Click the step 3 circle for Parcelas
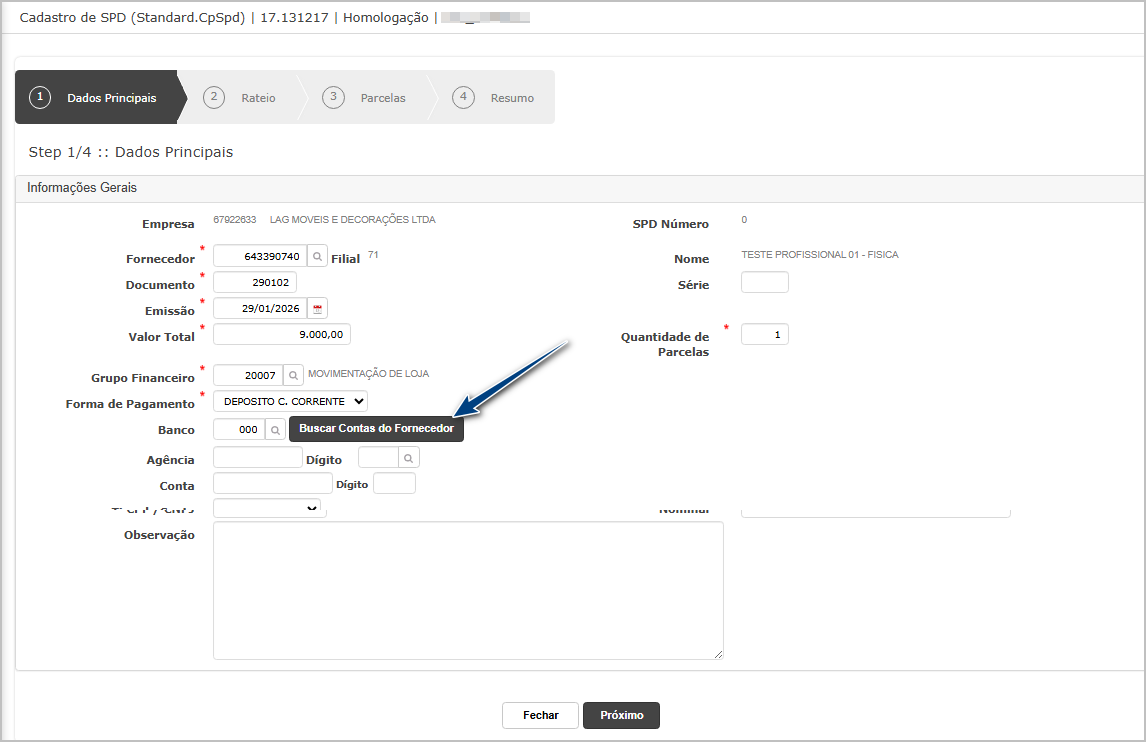The image size is (1146, 742). click(333, 97)
